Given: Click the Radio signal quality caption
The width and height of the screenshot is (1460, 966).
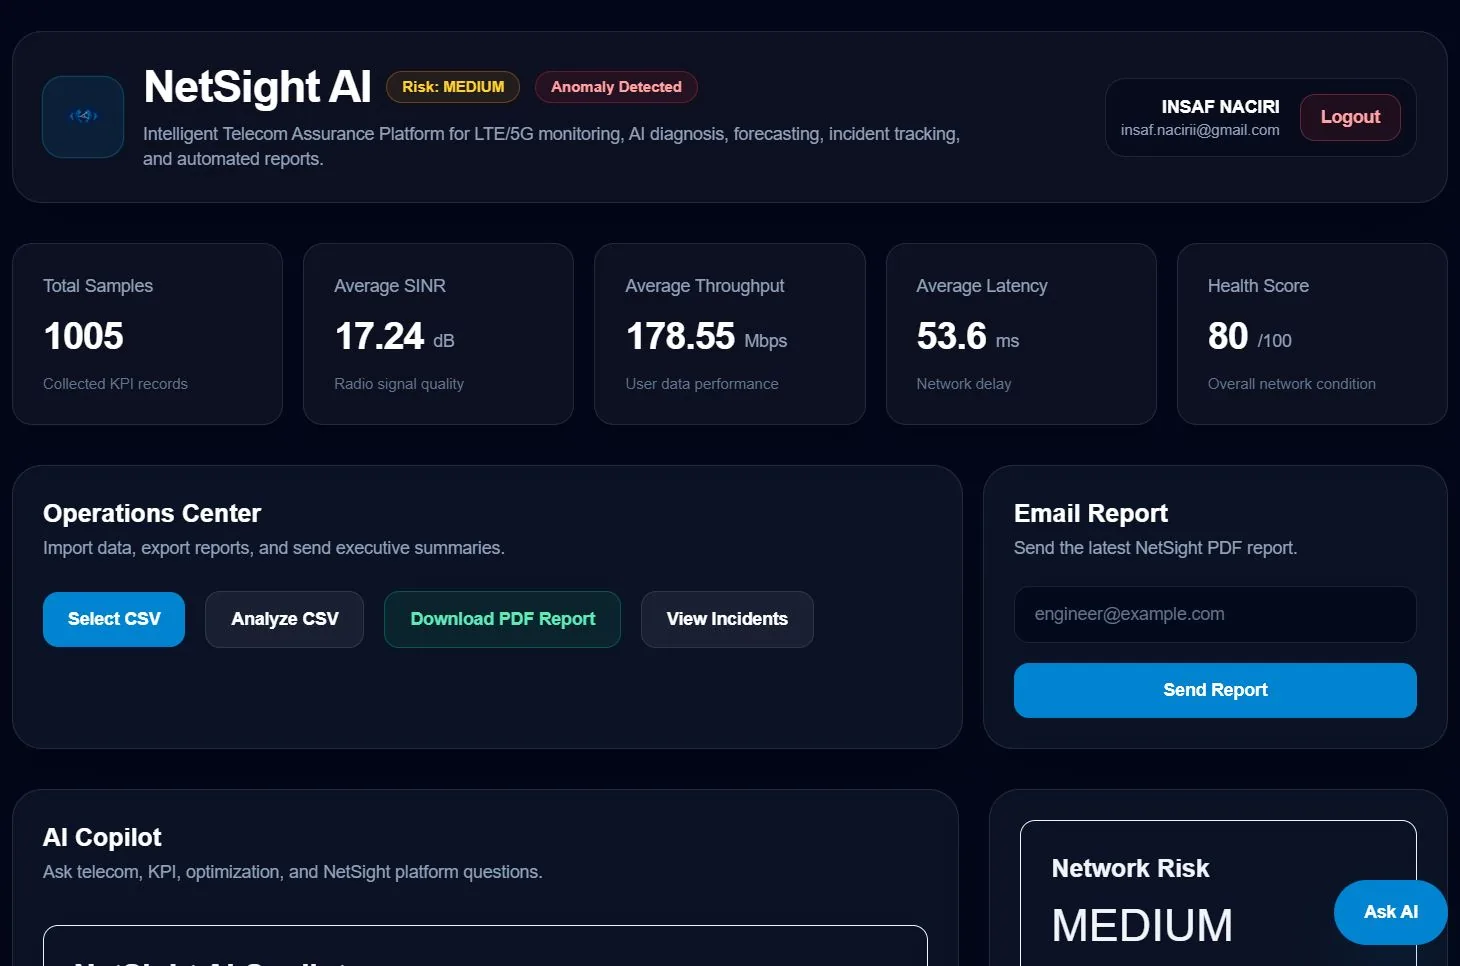Looking at the screenshot, I should pyautogui.click(x=399, y=384).
